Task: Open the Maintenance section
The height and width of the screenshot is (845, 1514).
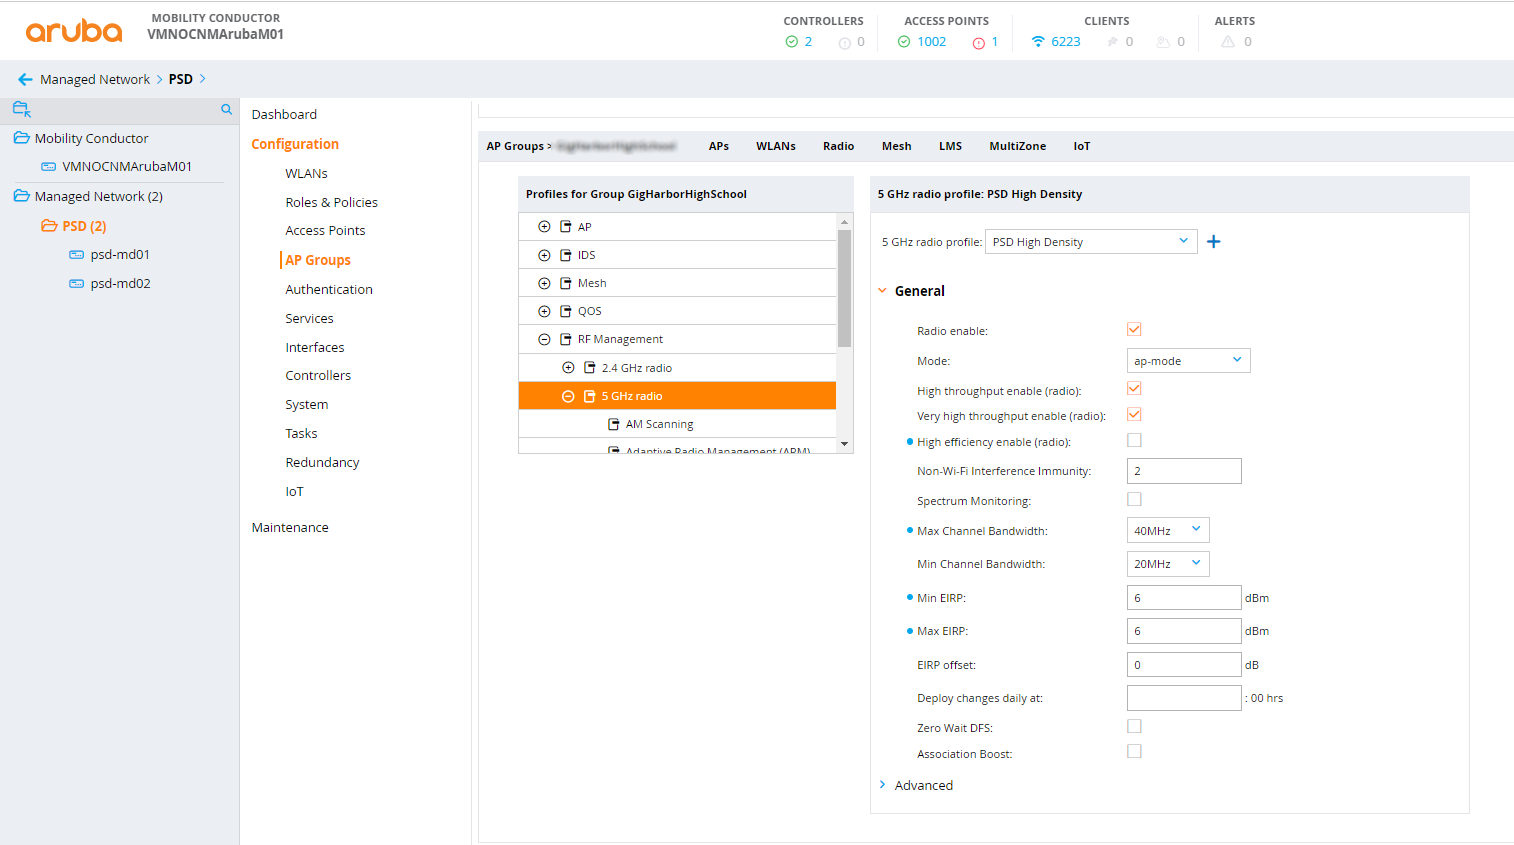Action: click(290, 527)
